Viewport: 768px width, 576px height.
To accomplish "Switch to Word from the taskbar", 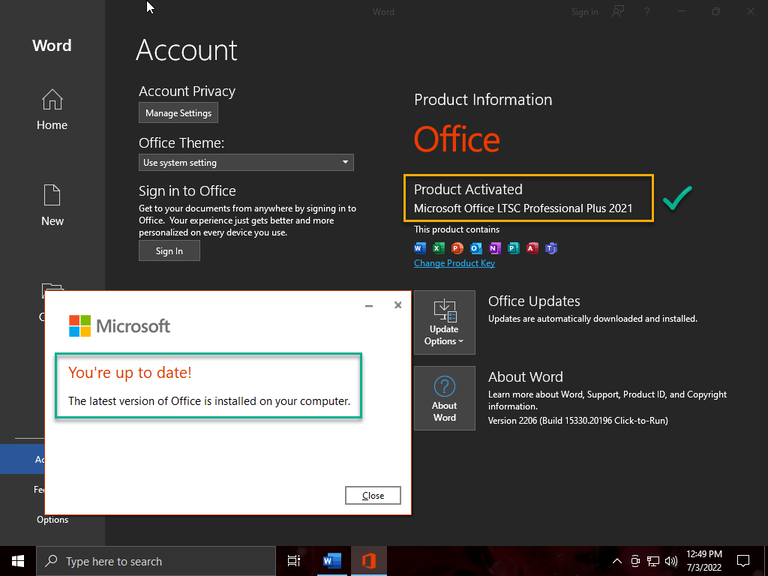I will [x=332, y=561].
